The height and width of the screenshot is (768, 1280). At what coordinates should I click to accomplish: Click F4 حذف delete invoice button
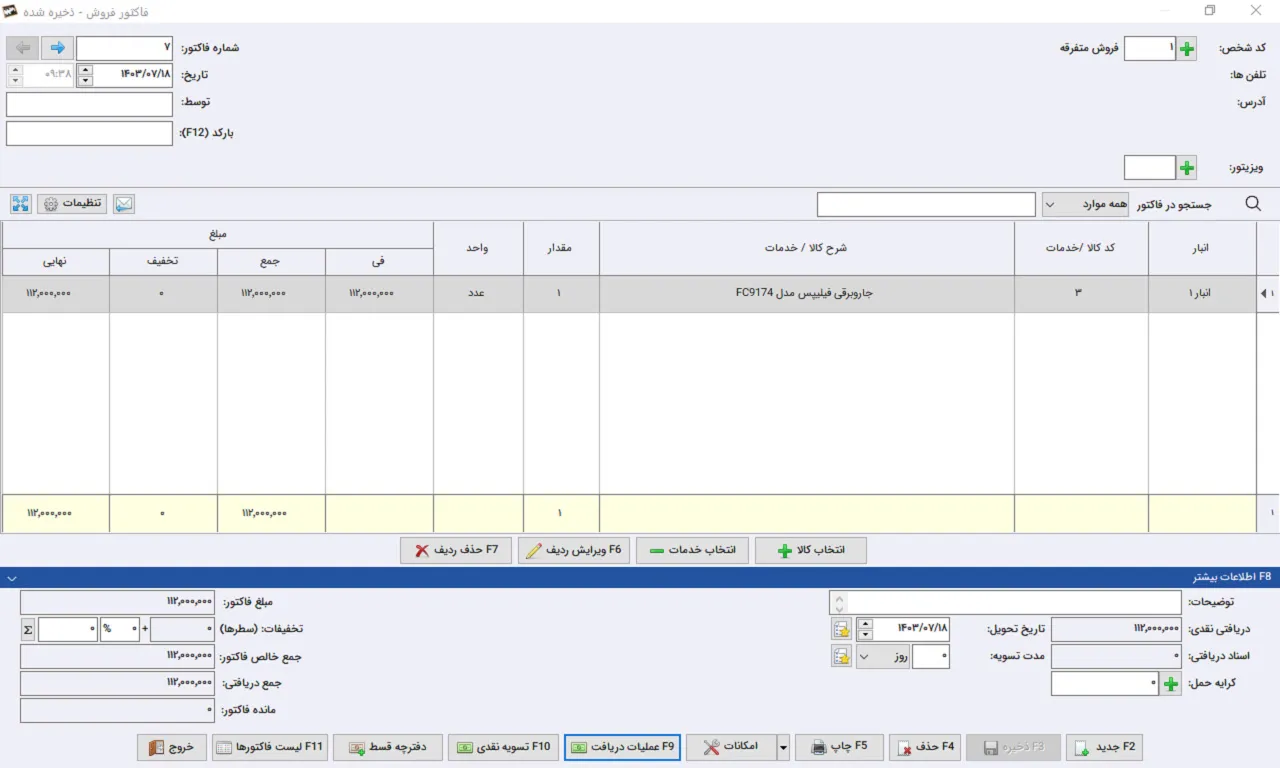point(926,747)
